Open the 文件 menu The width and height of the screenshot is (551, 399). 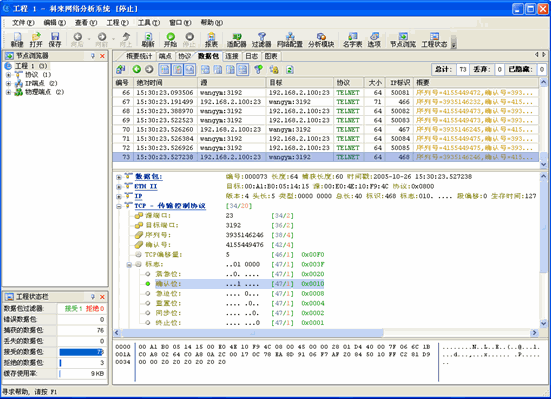point(23,22)
